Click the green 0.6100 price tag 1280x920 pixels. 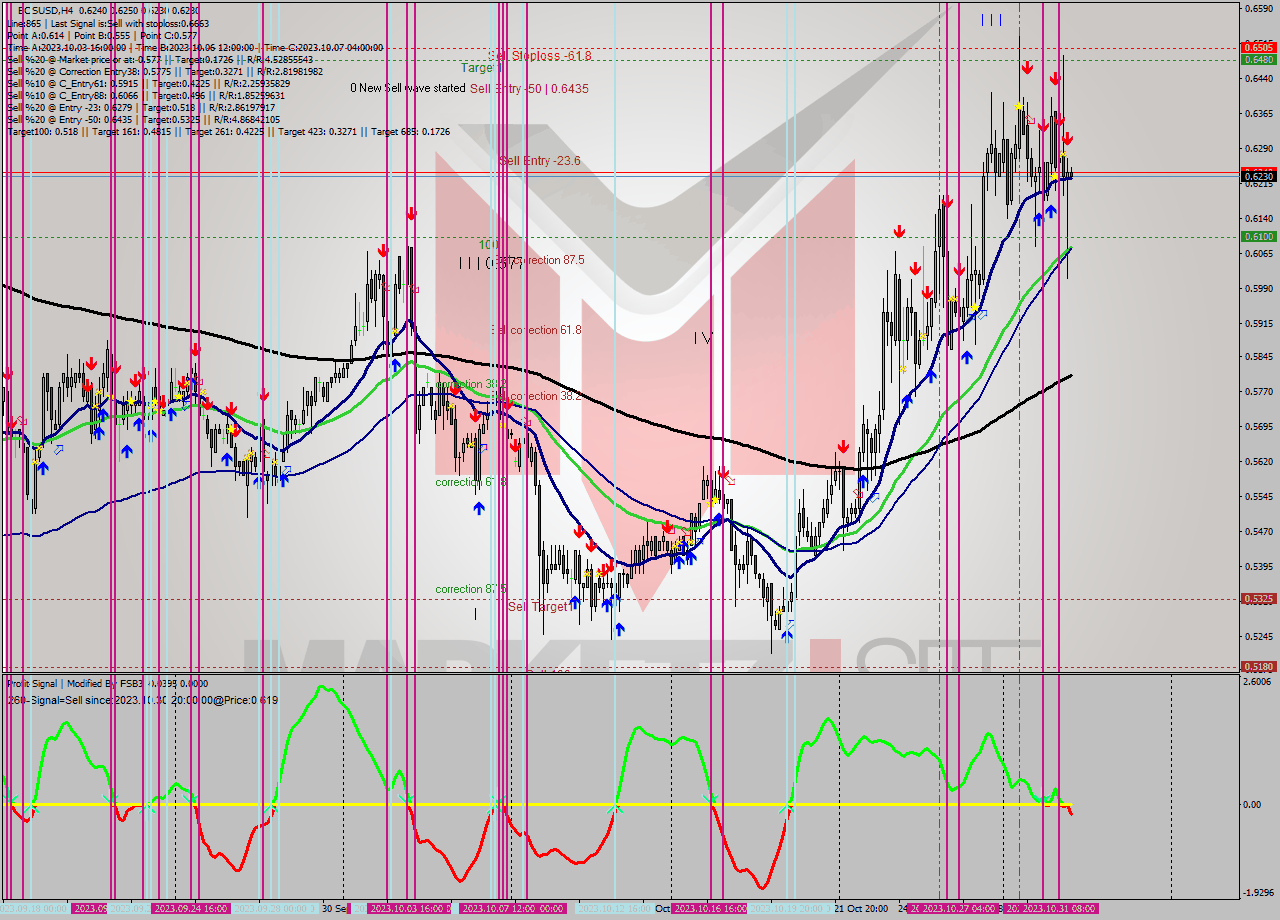[x=1257, y=237]
